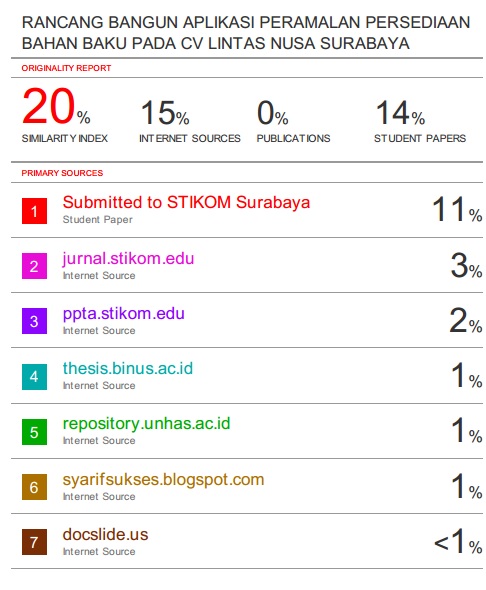
Task: Click the brown source number 7 badge
Action: click(x=34, y=542)
